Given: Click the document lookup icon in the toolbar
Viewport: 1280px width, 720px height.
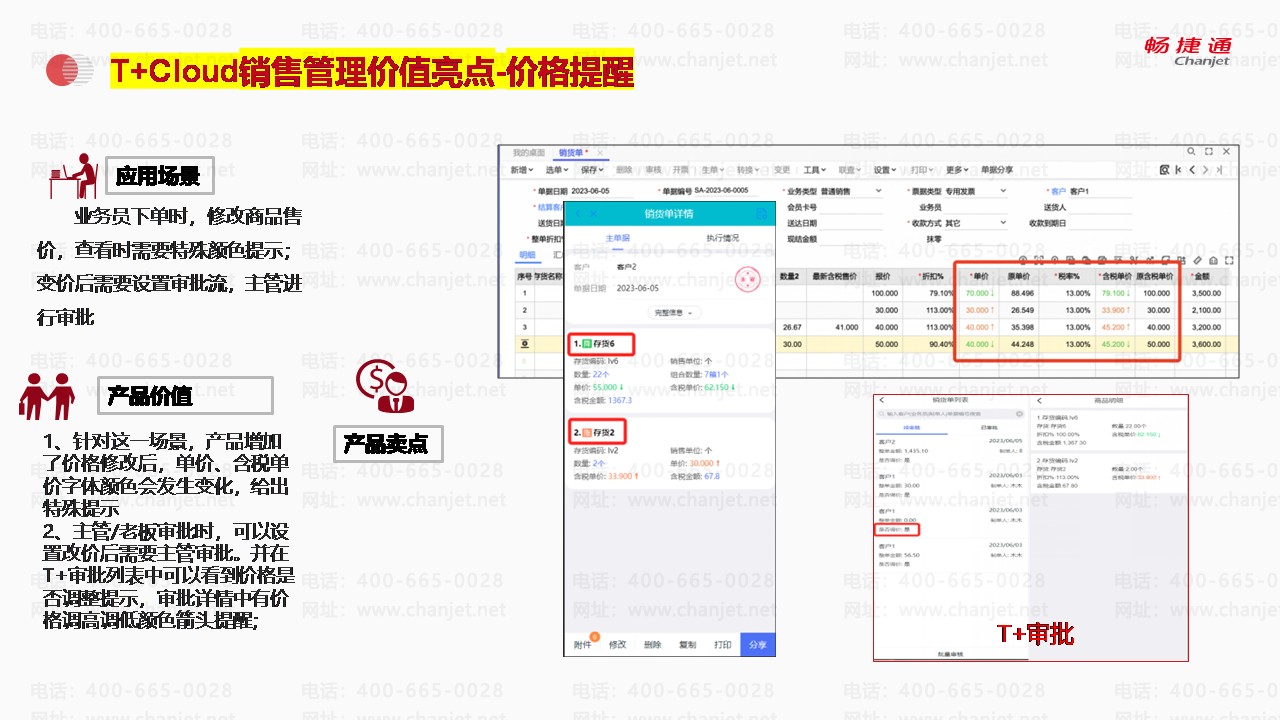Looking at the screenshot, I should click(x=1164, y=170).
